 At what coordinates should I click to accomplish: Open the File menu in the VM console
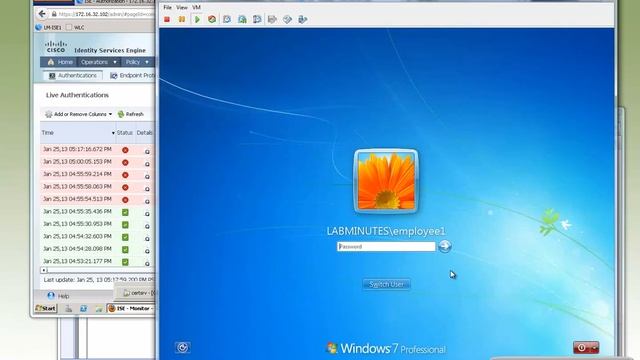167,7
